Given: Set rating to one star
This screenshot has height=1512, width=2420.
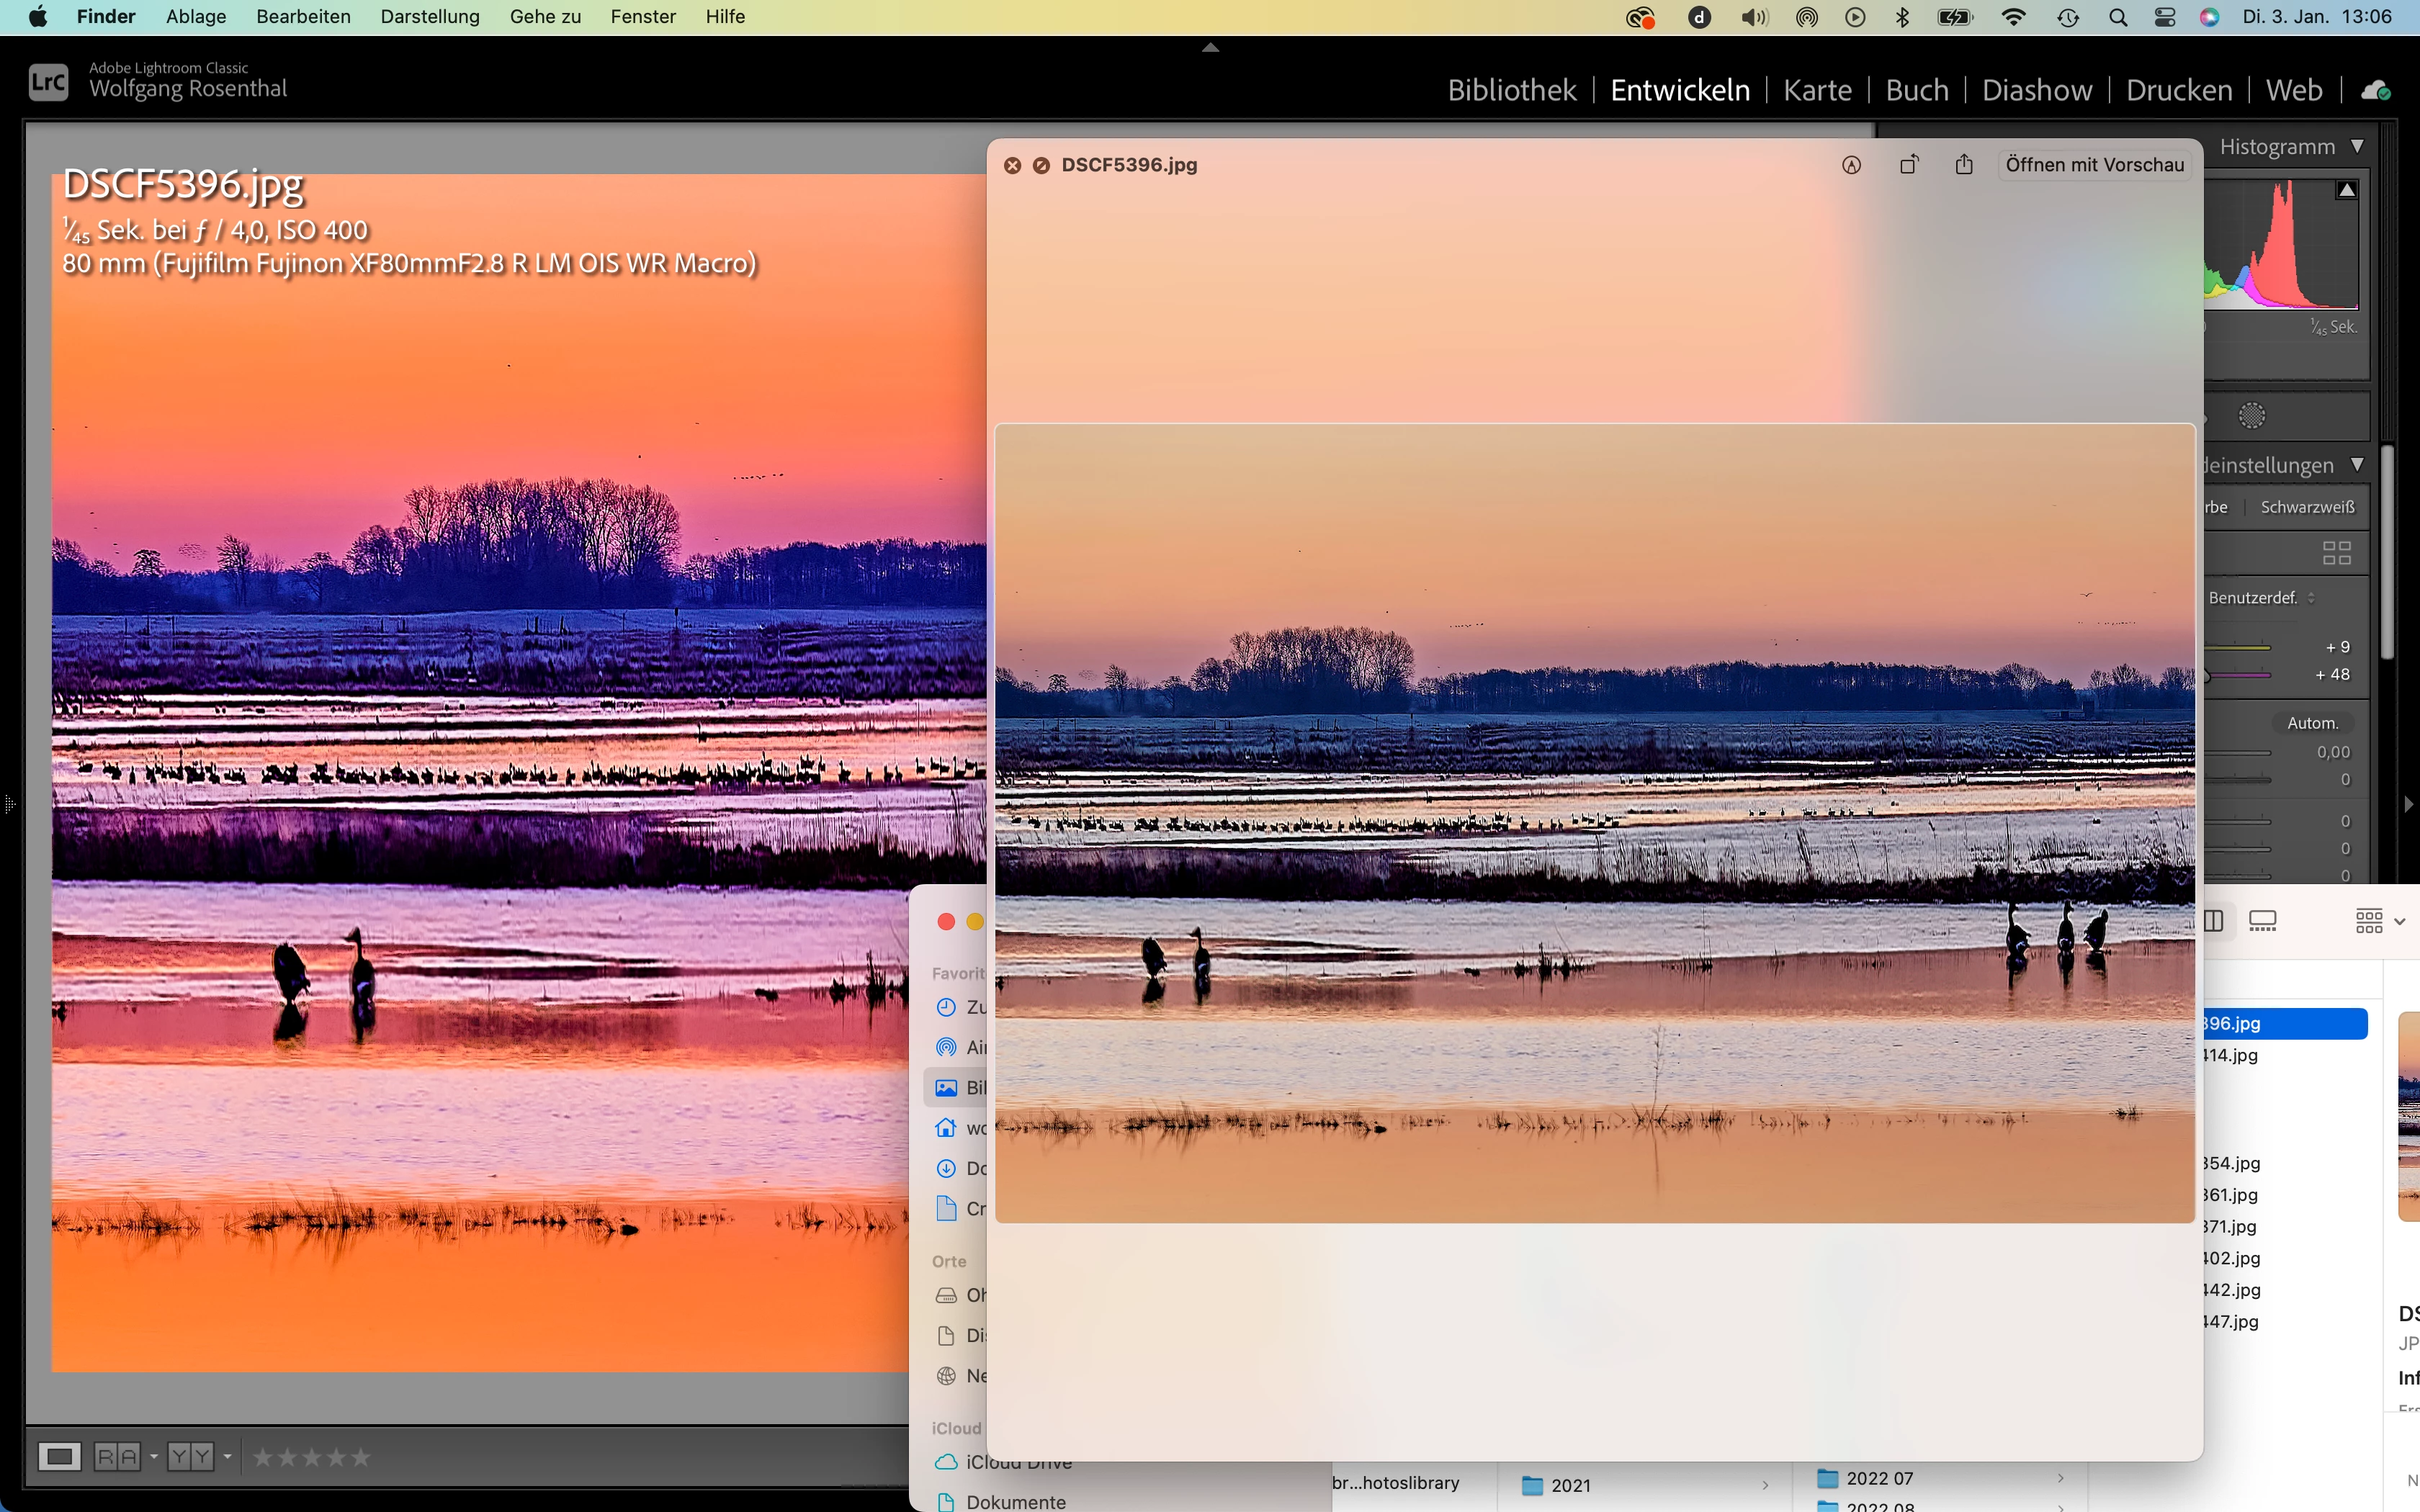Looking at the screenshot, I should [x=263, y=1457].
